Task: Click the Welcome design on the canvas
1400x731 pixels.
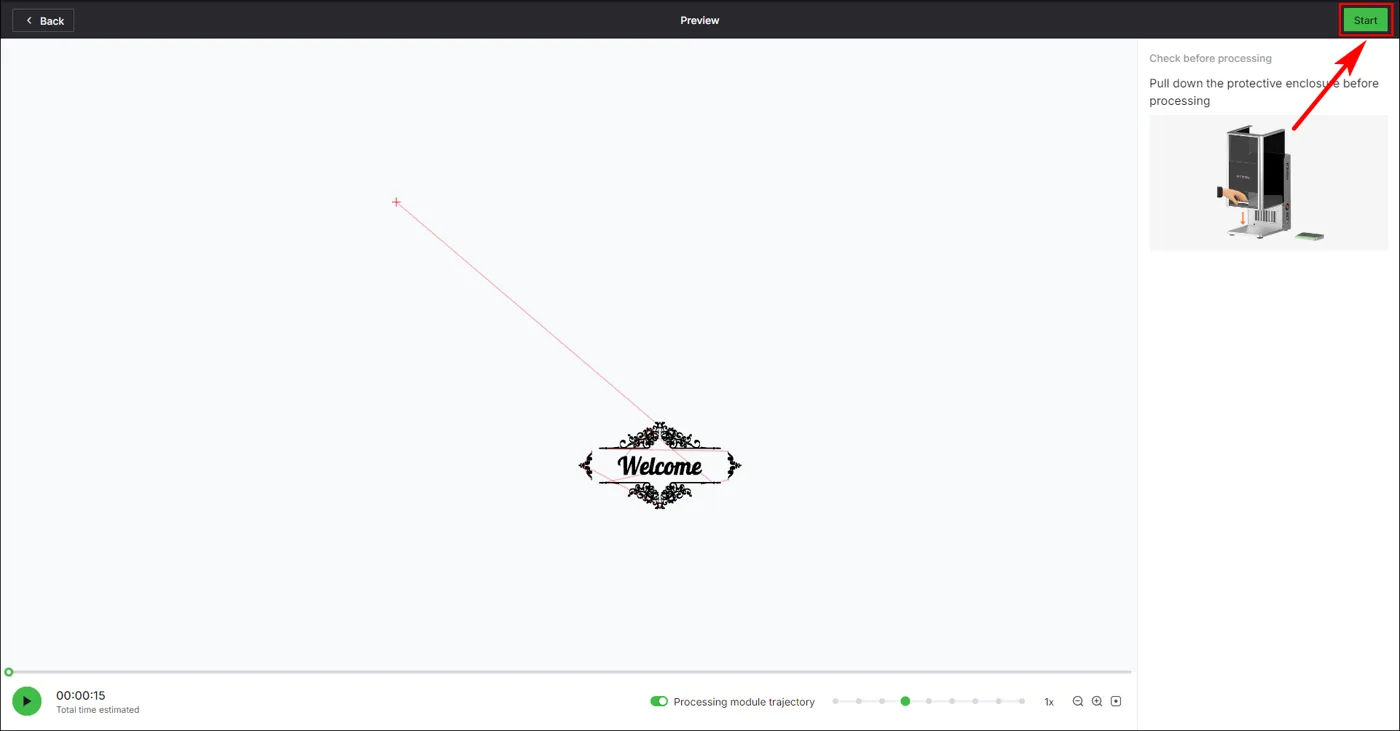Action: pos(660,465)
